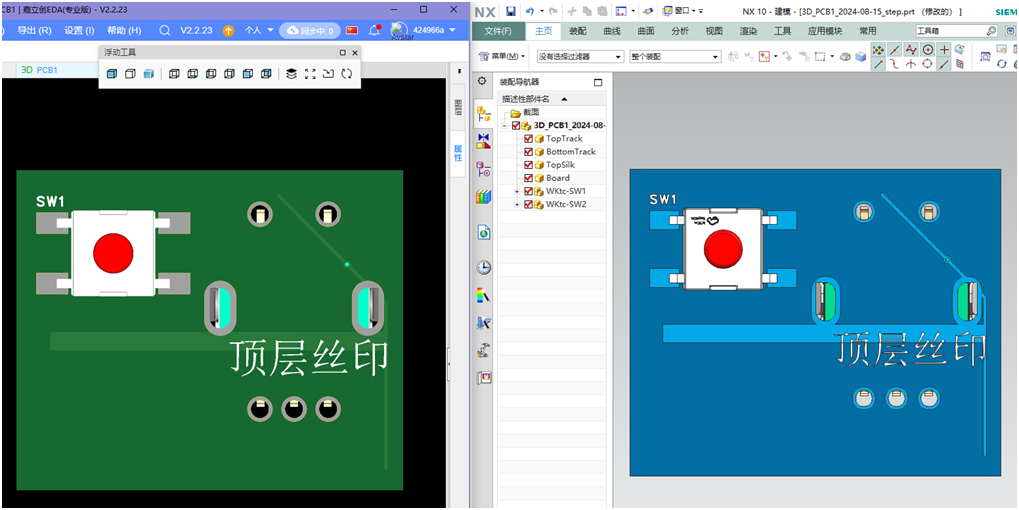Expand the WKtc-SW1 tree node

(x=517, y=191)
